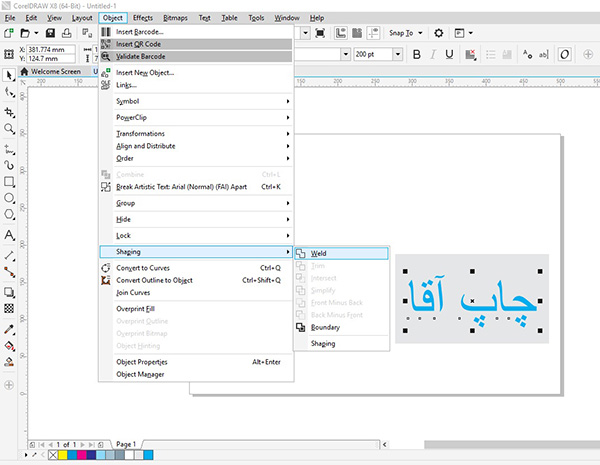Screen dimensions: 600x465
Task: Toggle Underline text formatting
Action: tap(449, 54)
